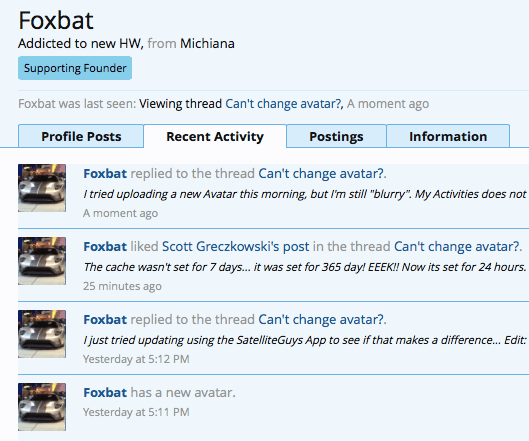Open the Information tab
This screenshot has width=529, height=441.
click(448, 136)
